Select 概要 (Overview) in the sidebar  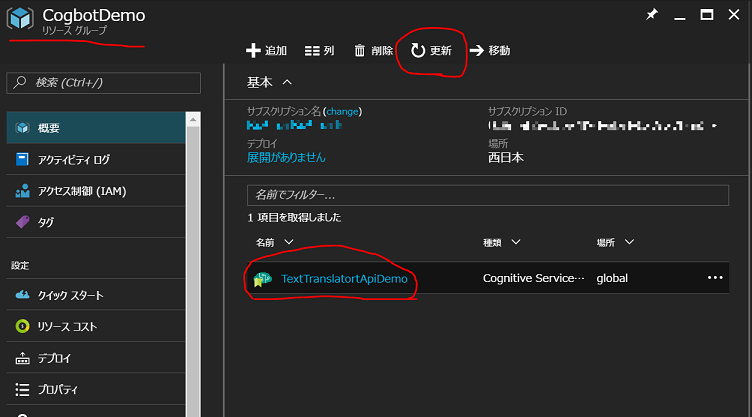(96, 128)
